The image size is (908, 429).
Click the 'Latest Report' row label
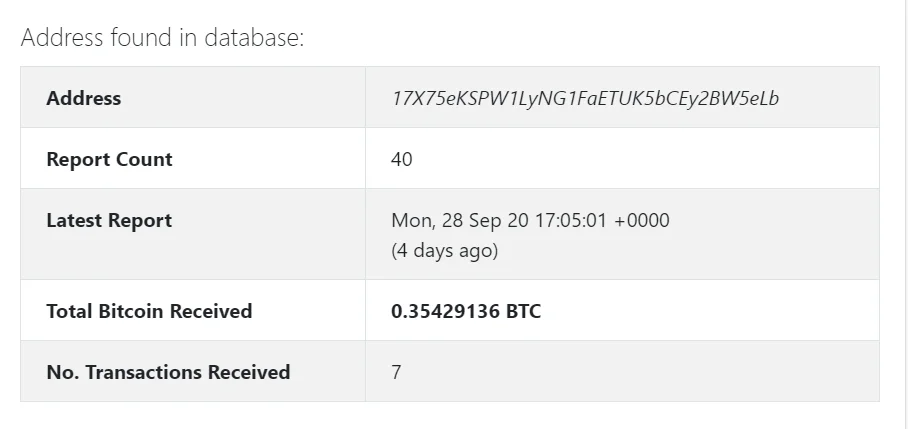point(109,220)
